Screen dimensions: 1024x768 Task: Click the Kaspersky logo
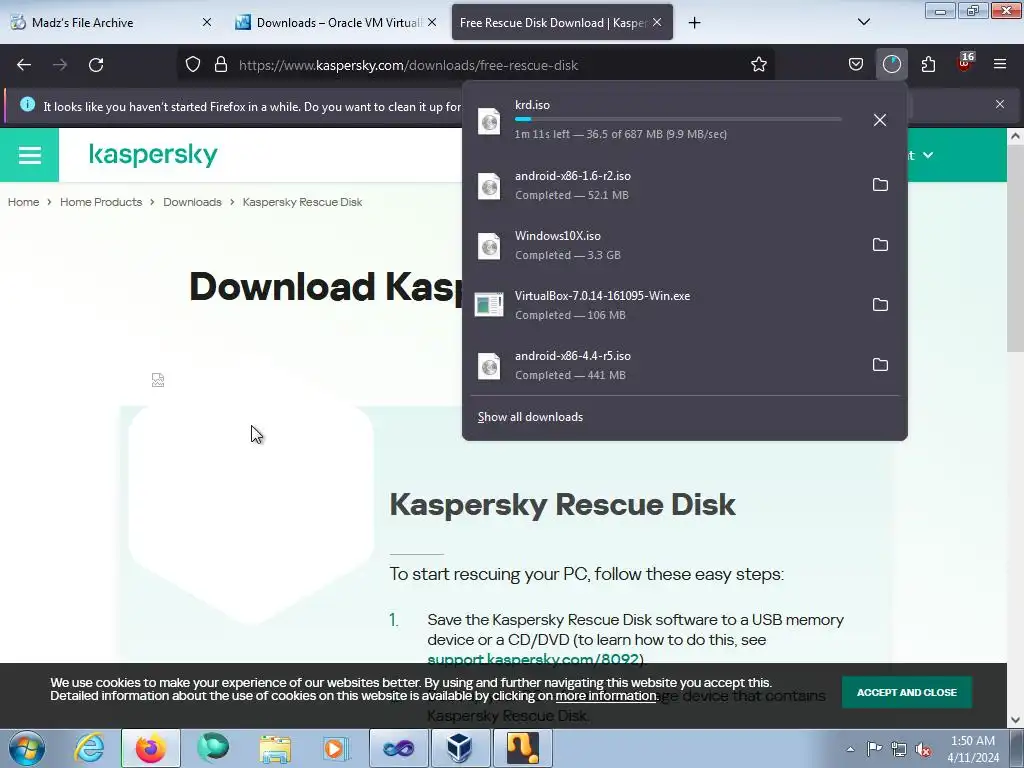153,155
